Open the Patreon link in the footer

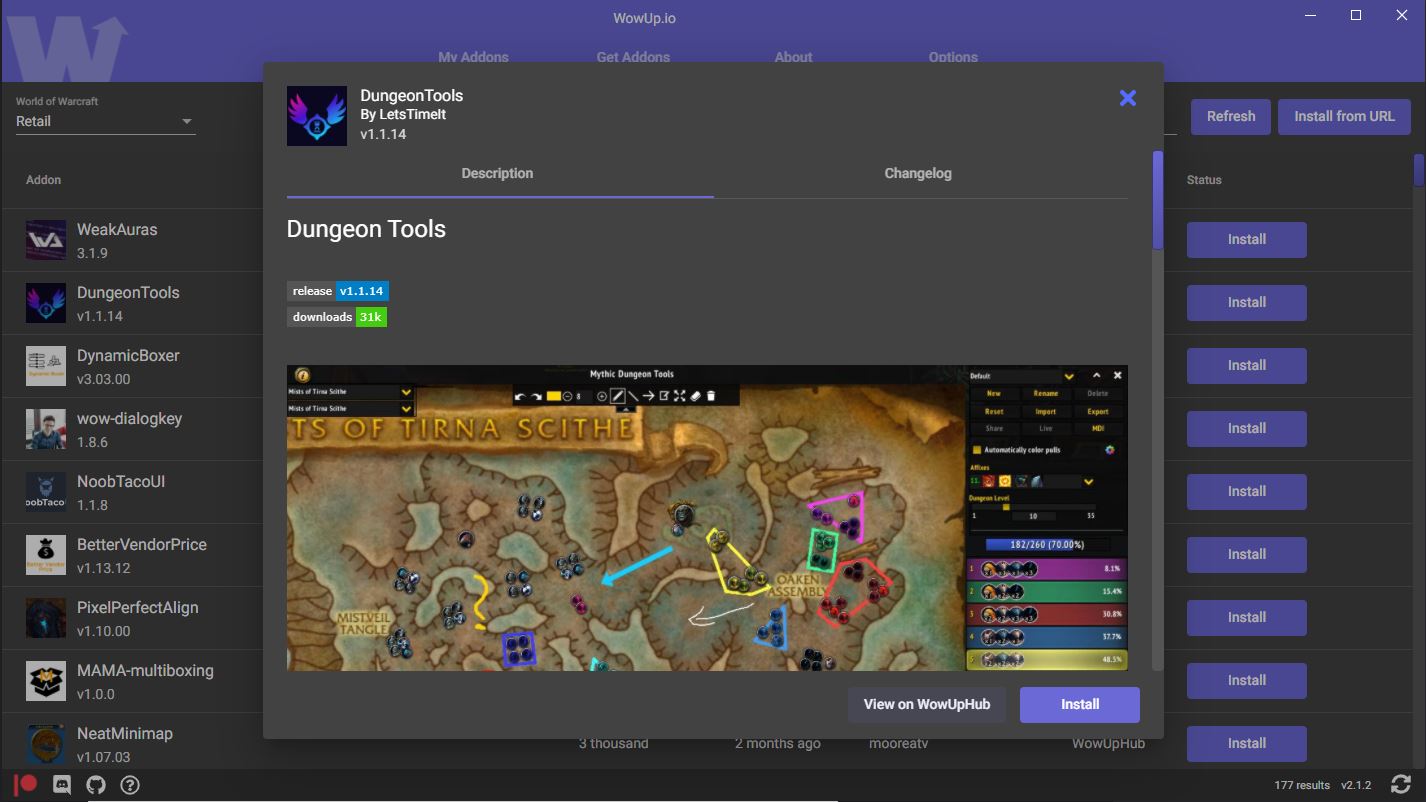26,785
